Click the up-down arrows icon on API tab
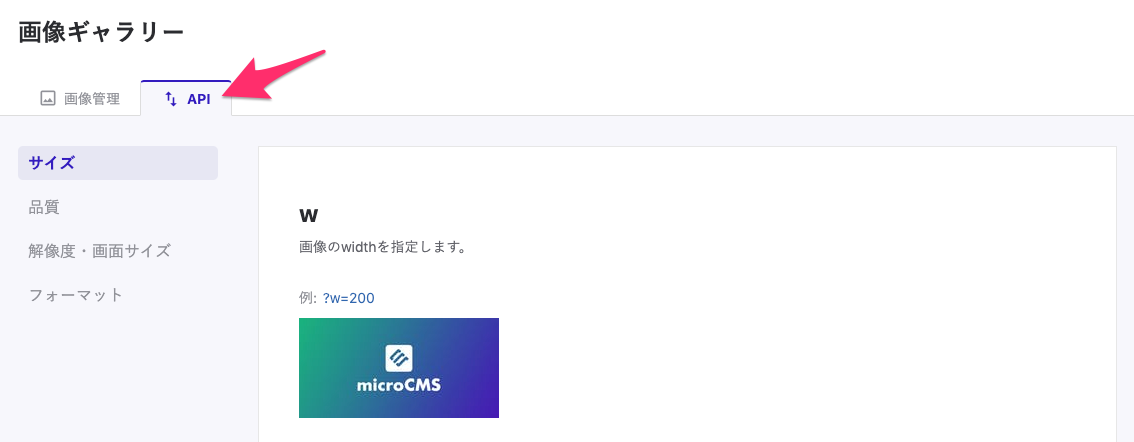1134x442 pixels. coord(171,99)
